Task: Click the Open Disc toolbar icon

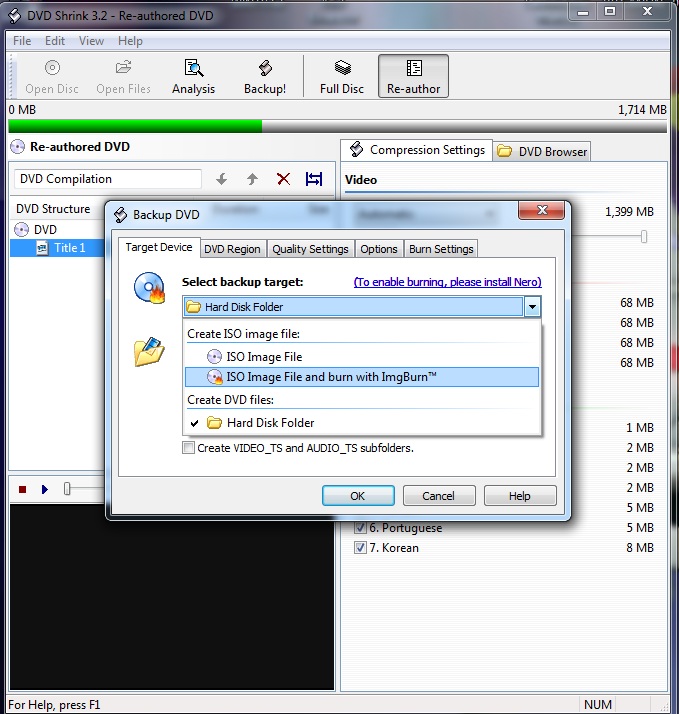Action: (x=52, y=76)
